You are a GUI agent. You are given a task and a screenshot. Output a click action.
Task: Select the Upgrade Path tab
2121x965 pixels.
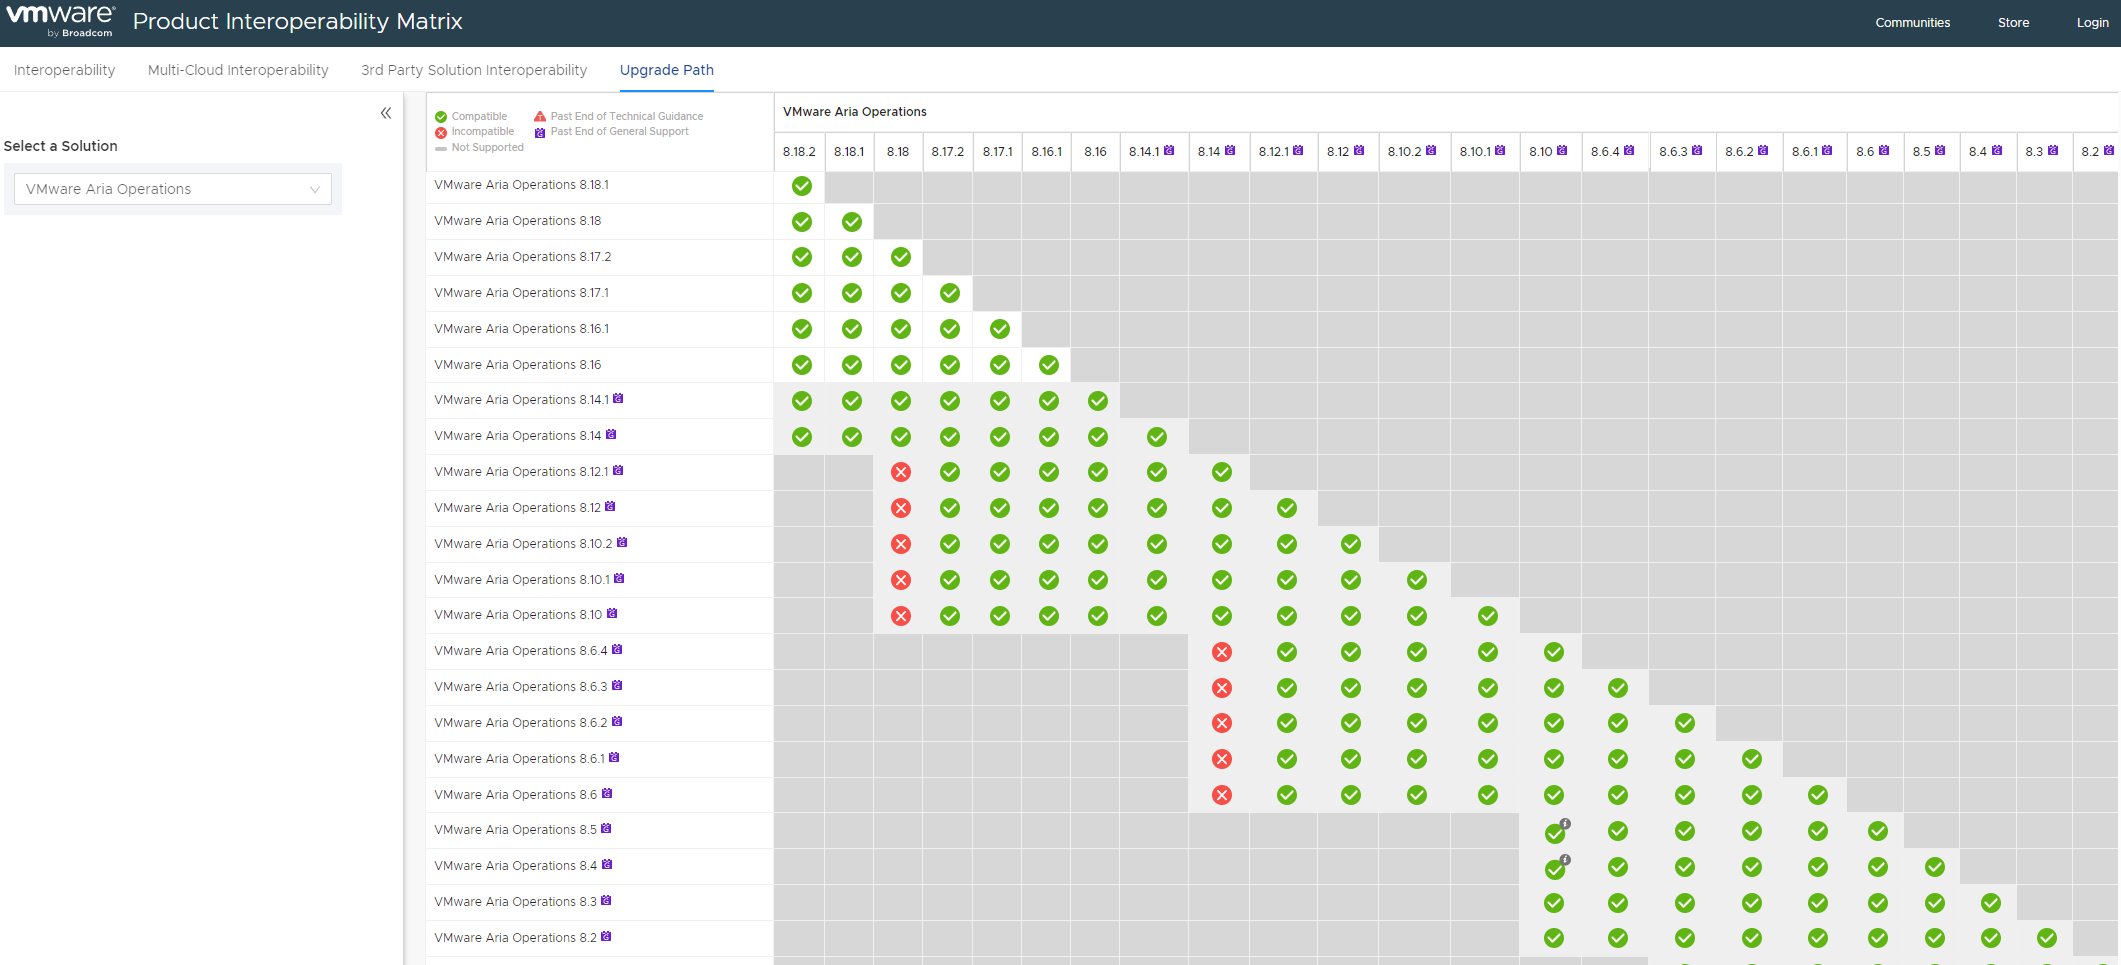pyautogui.click(x=667, y=70)
